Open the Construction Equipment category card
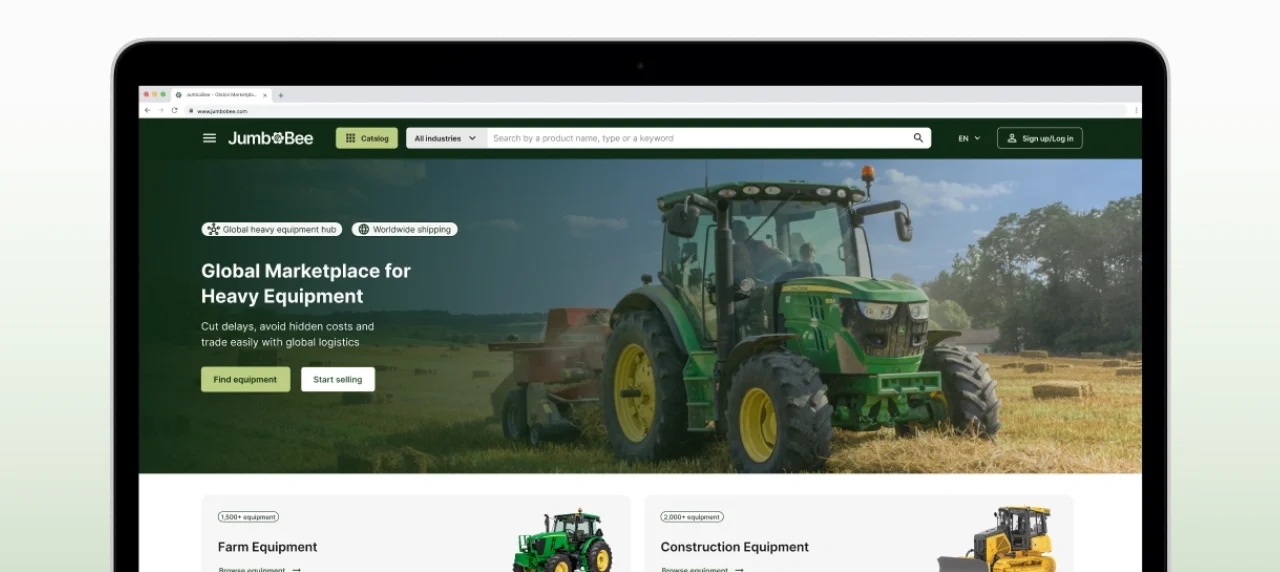This screenshot has width=1280, height=572. (858, 535)
